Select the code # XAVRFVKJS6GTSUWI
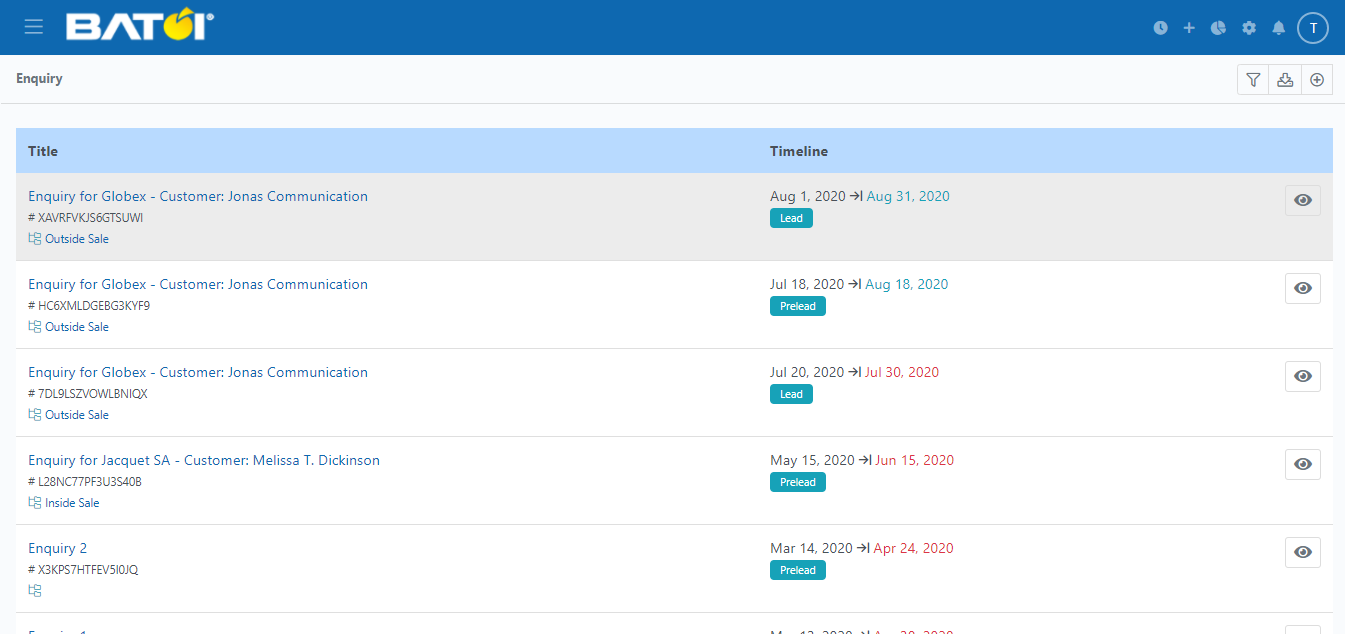The width and height of the screenshot is (1345, 634). coord(86,217)
